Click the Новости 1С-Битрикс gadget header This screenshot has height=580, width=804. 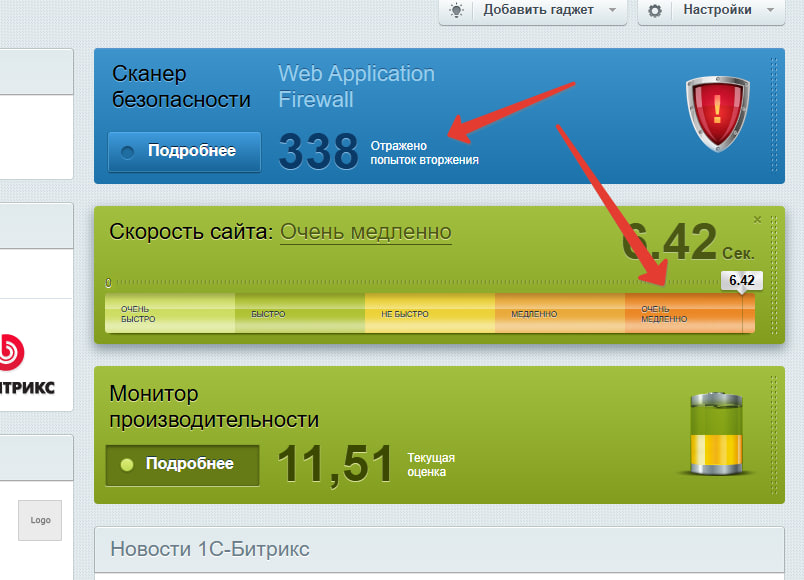coord(210,549)
